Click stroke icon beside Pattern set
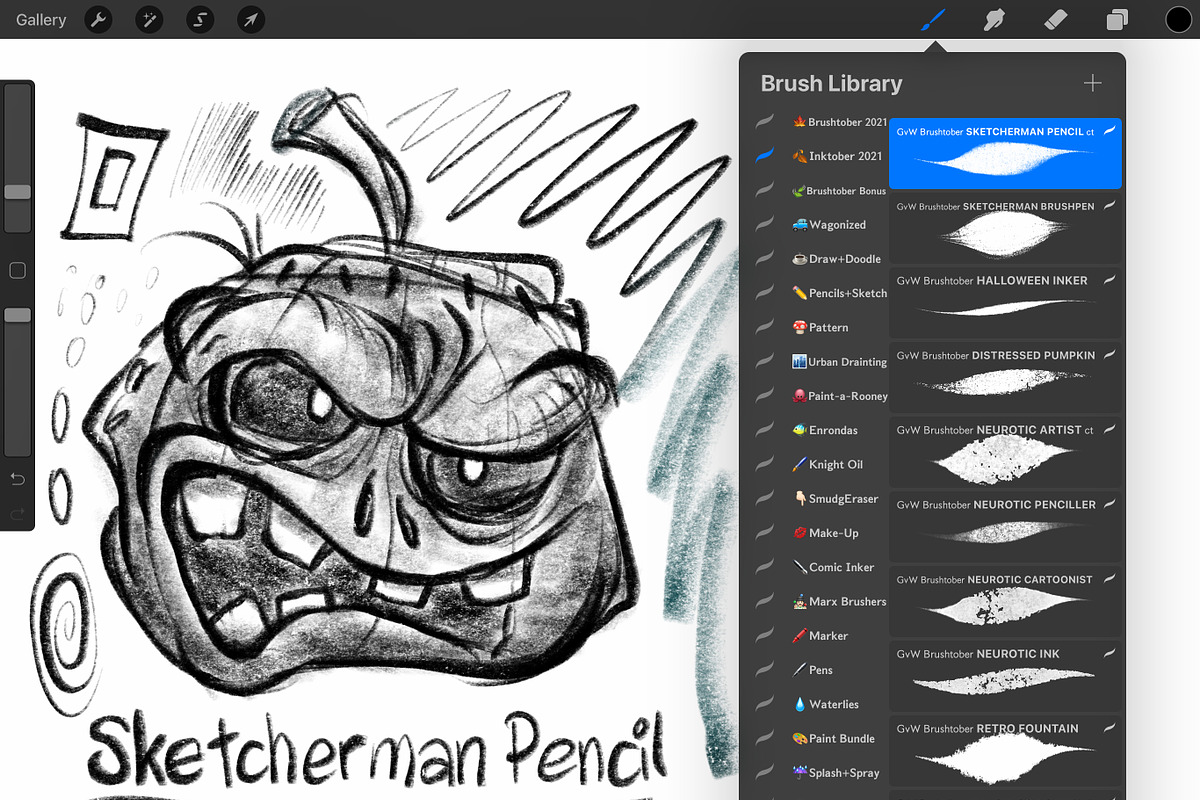This screenshot has height=800, width=1200. click(x=765, y=327)
